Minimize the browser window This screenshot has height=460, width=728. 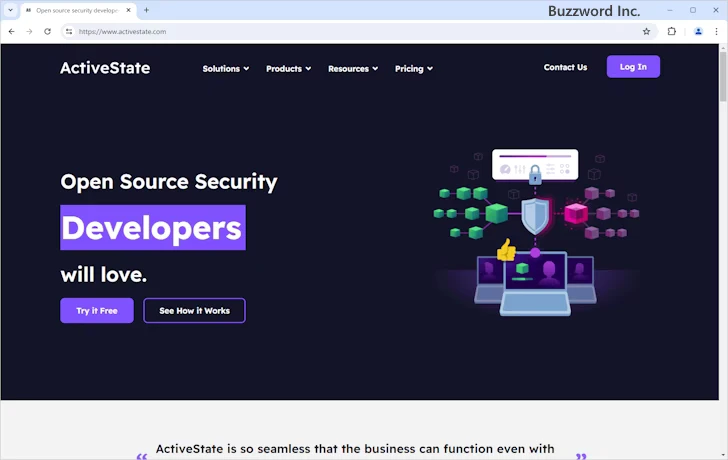(x=670, y=10)
